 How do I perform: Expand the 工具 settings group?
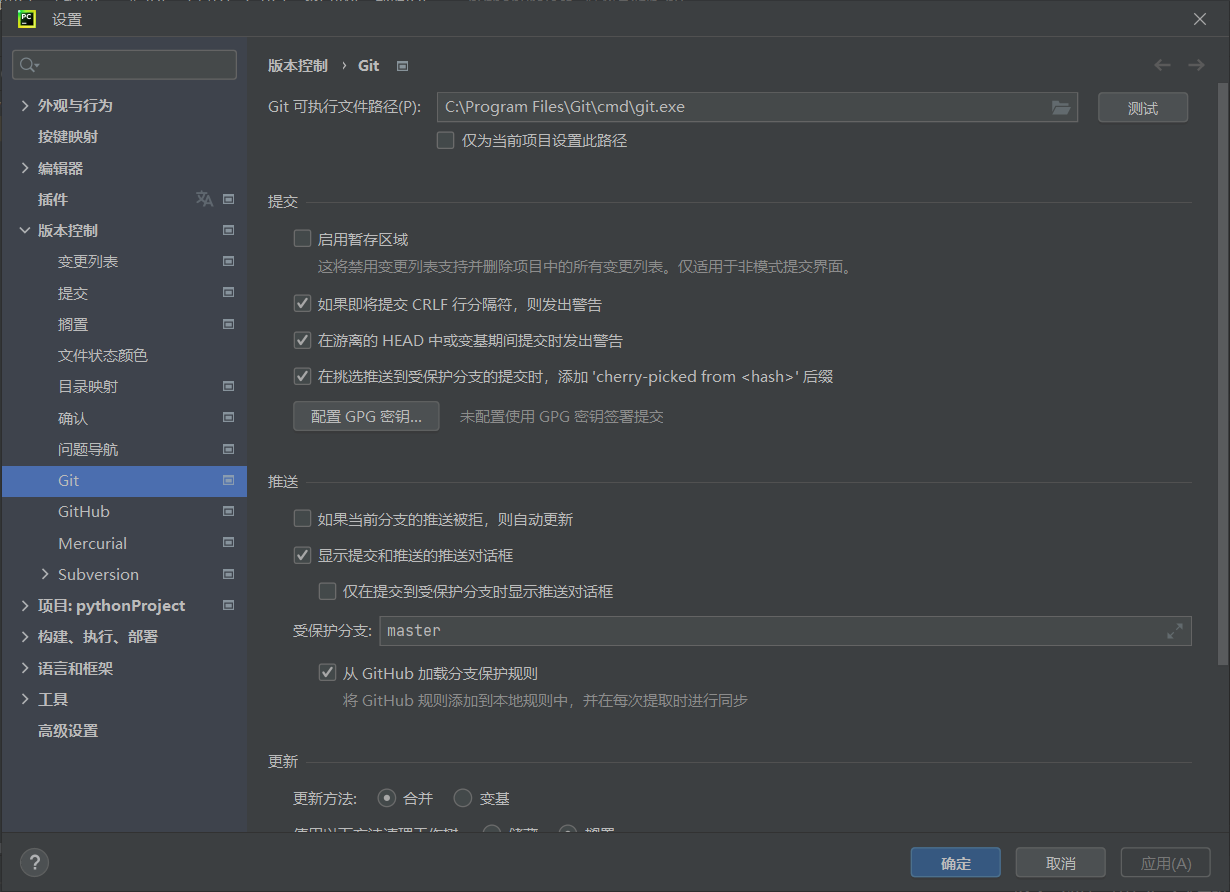(25, 699)
